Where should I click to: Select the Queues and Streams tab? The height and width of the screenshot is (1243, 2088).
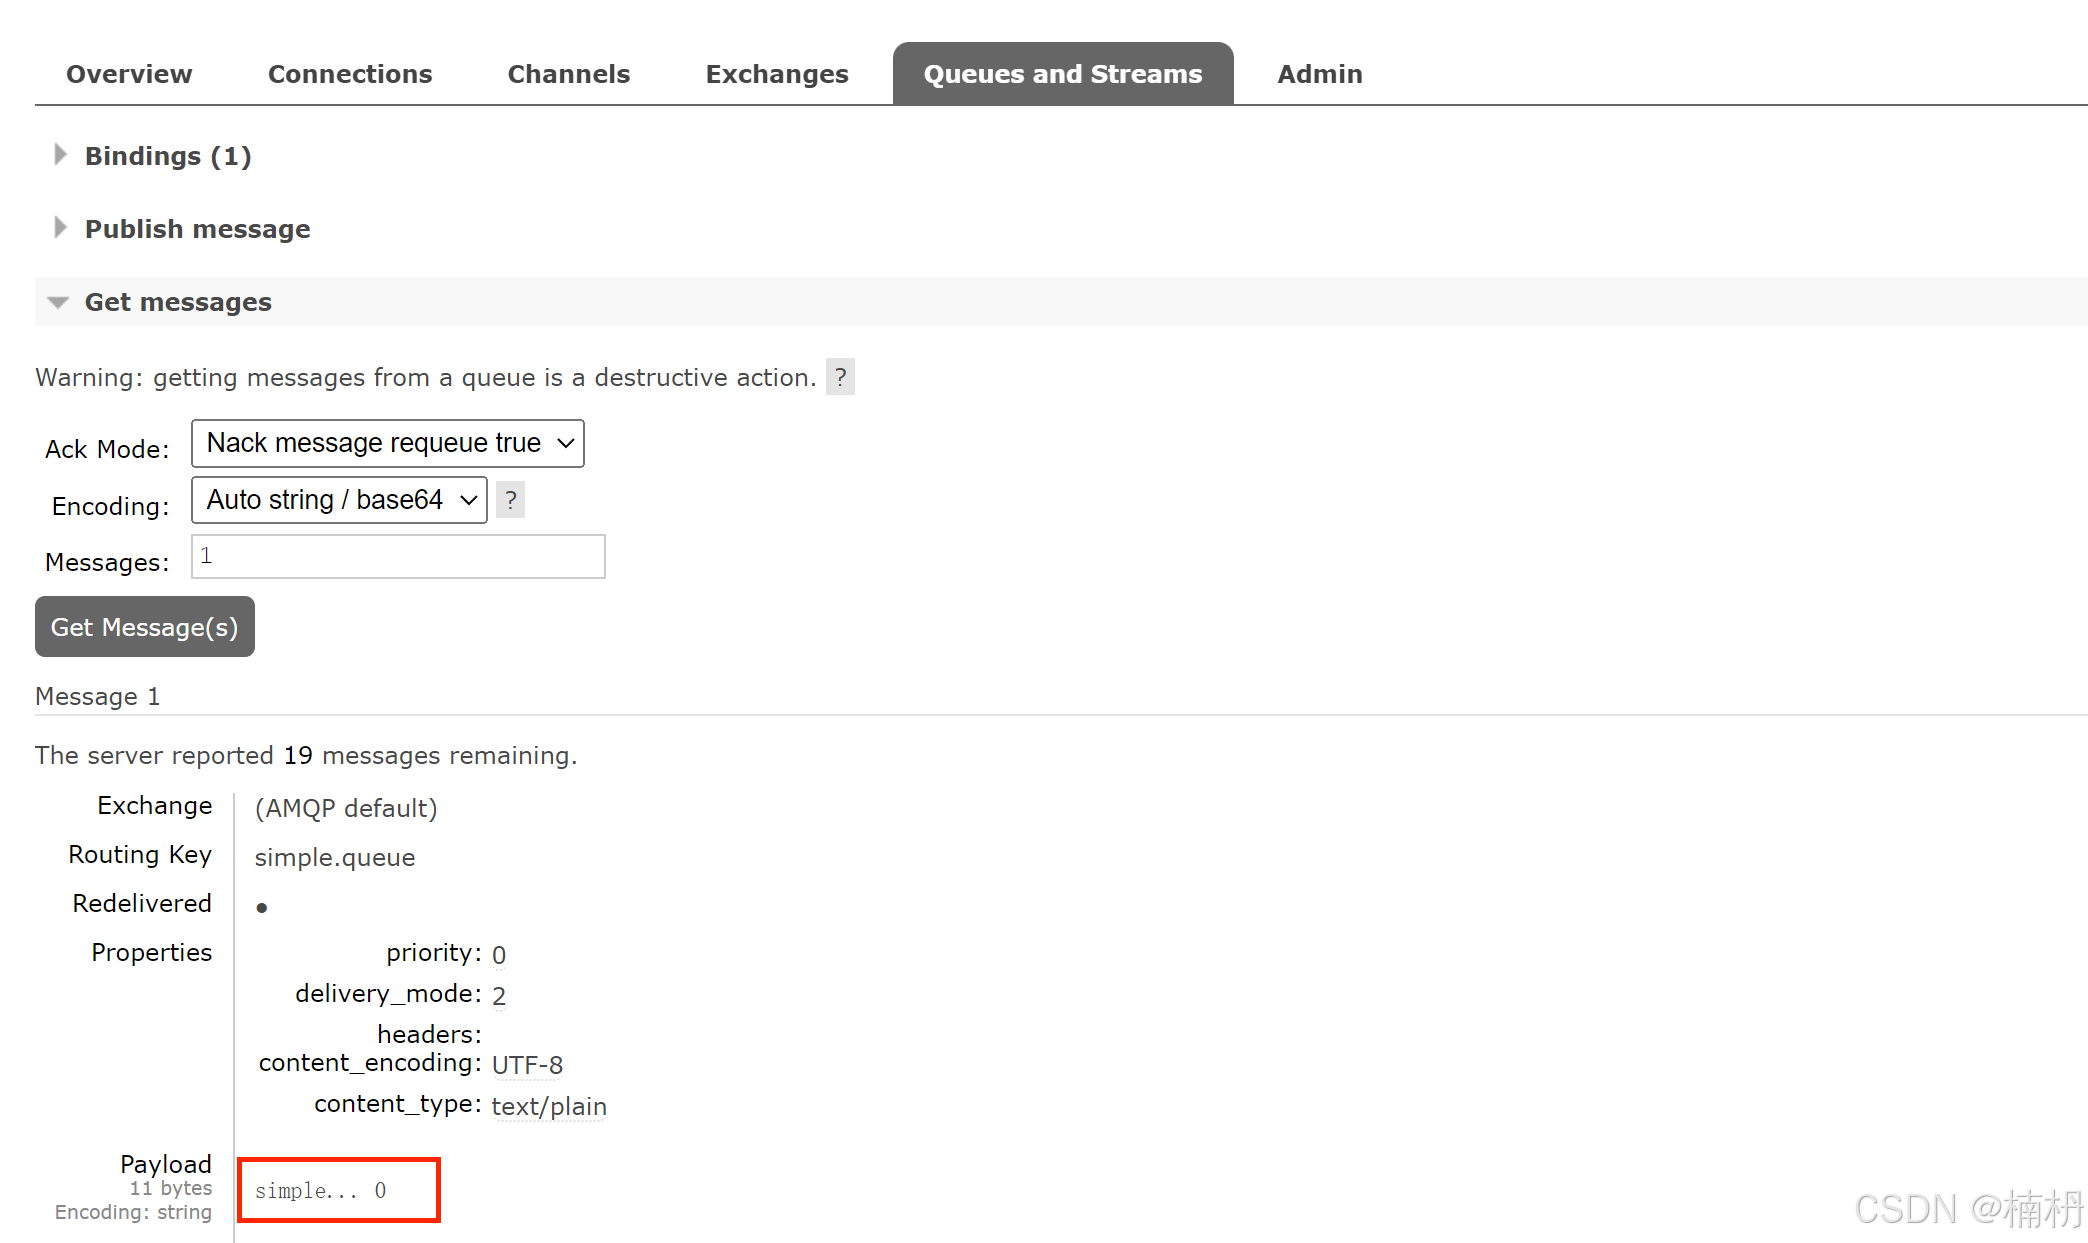pos(1062,73)
